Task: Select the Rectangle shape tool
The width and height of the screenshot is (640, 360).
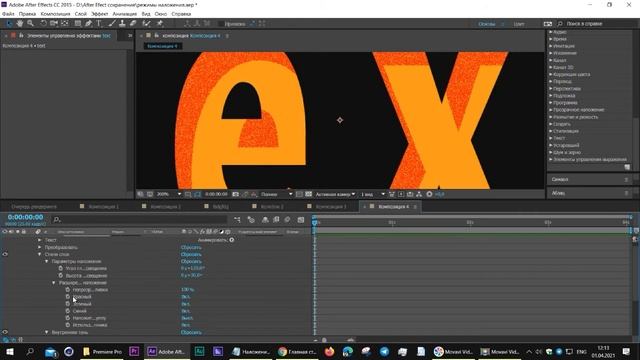Action: coord(78,24)
